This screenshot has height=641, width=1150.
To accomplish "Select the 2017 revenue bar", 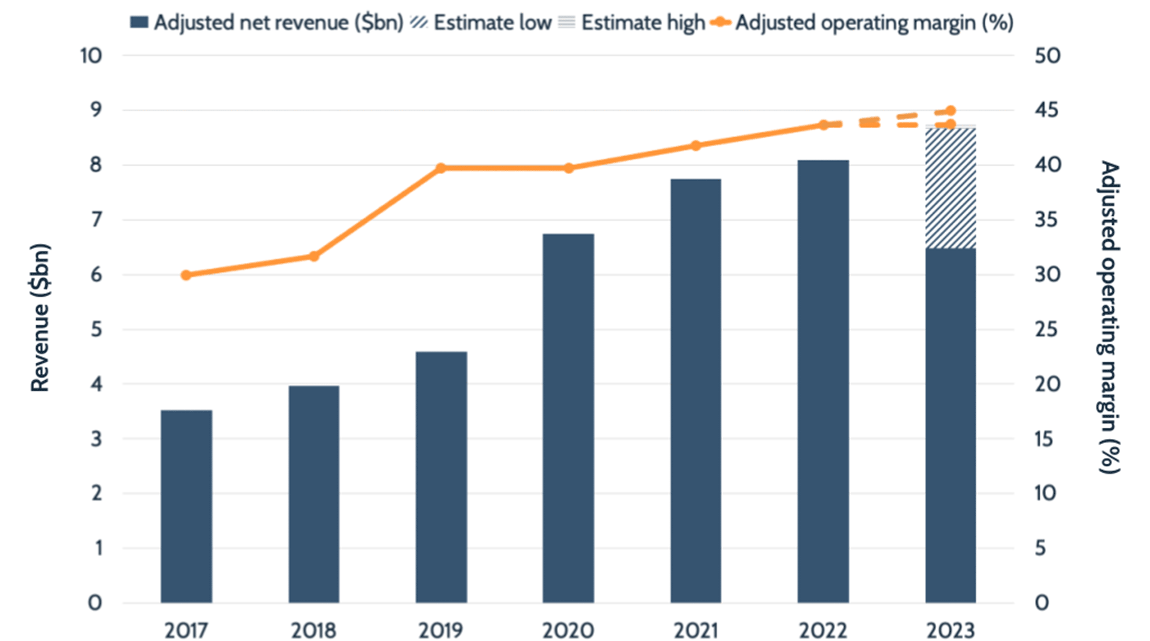I will [186, 506].
